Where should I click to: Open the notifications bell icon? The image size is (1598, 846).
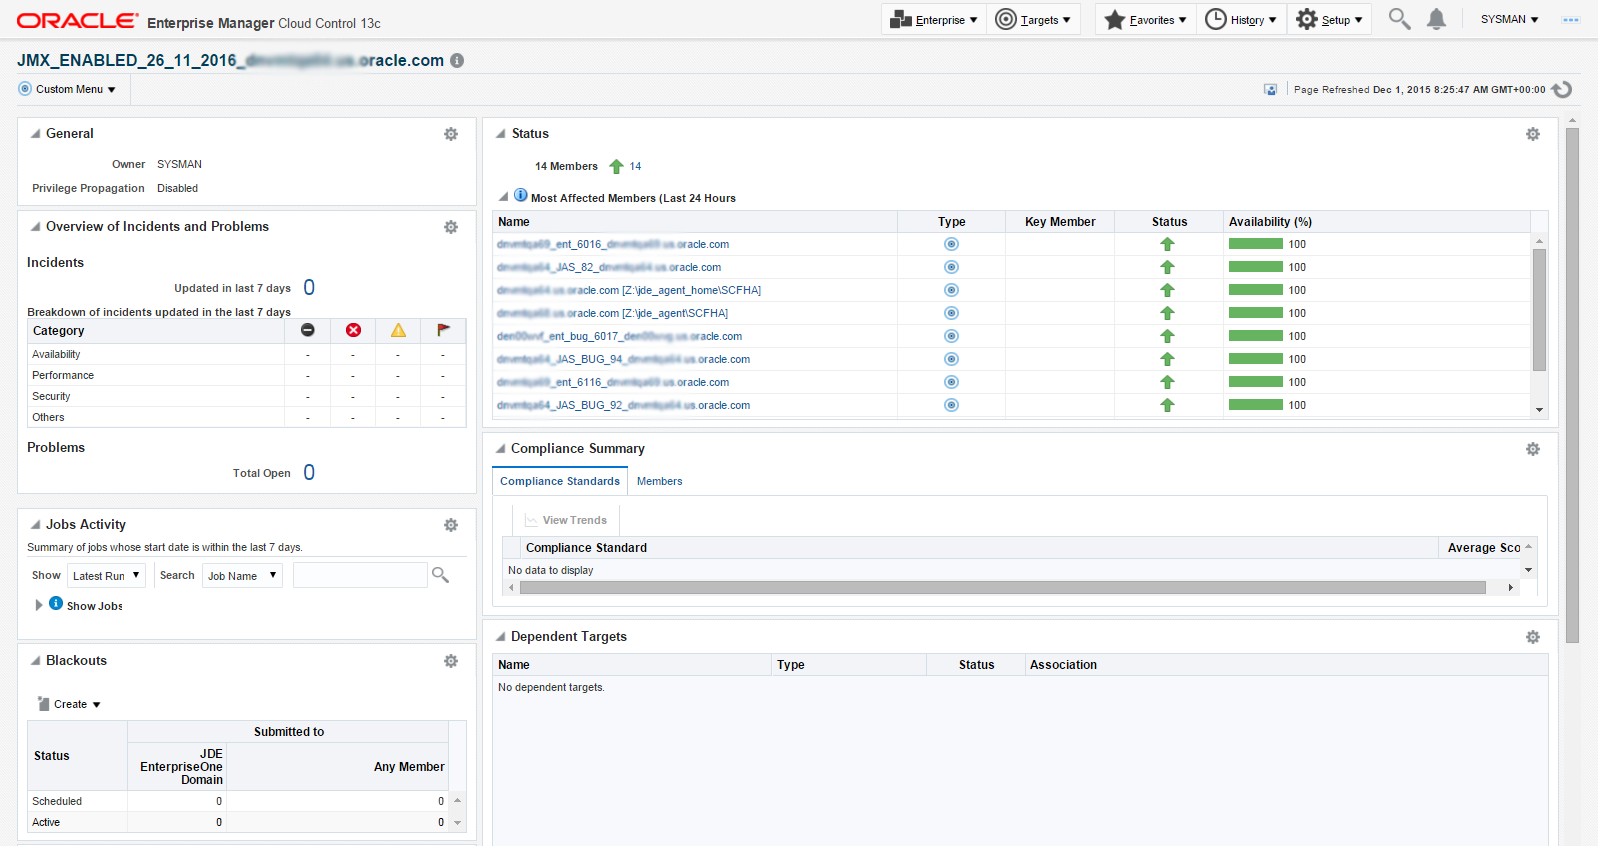pos(1436,19)
